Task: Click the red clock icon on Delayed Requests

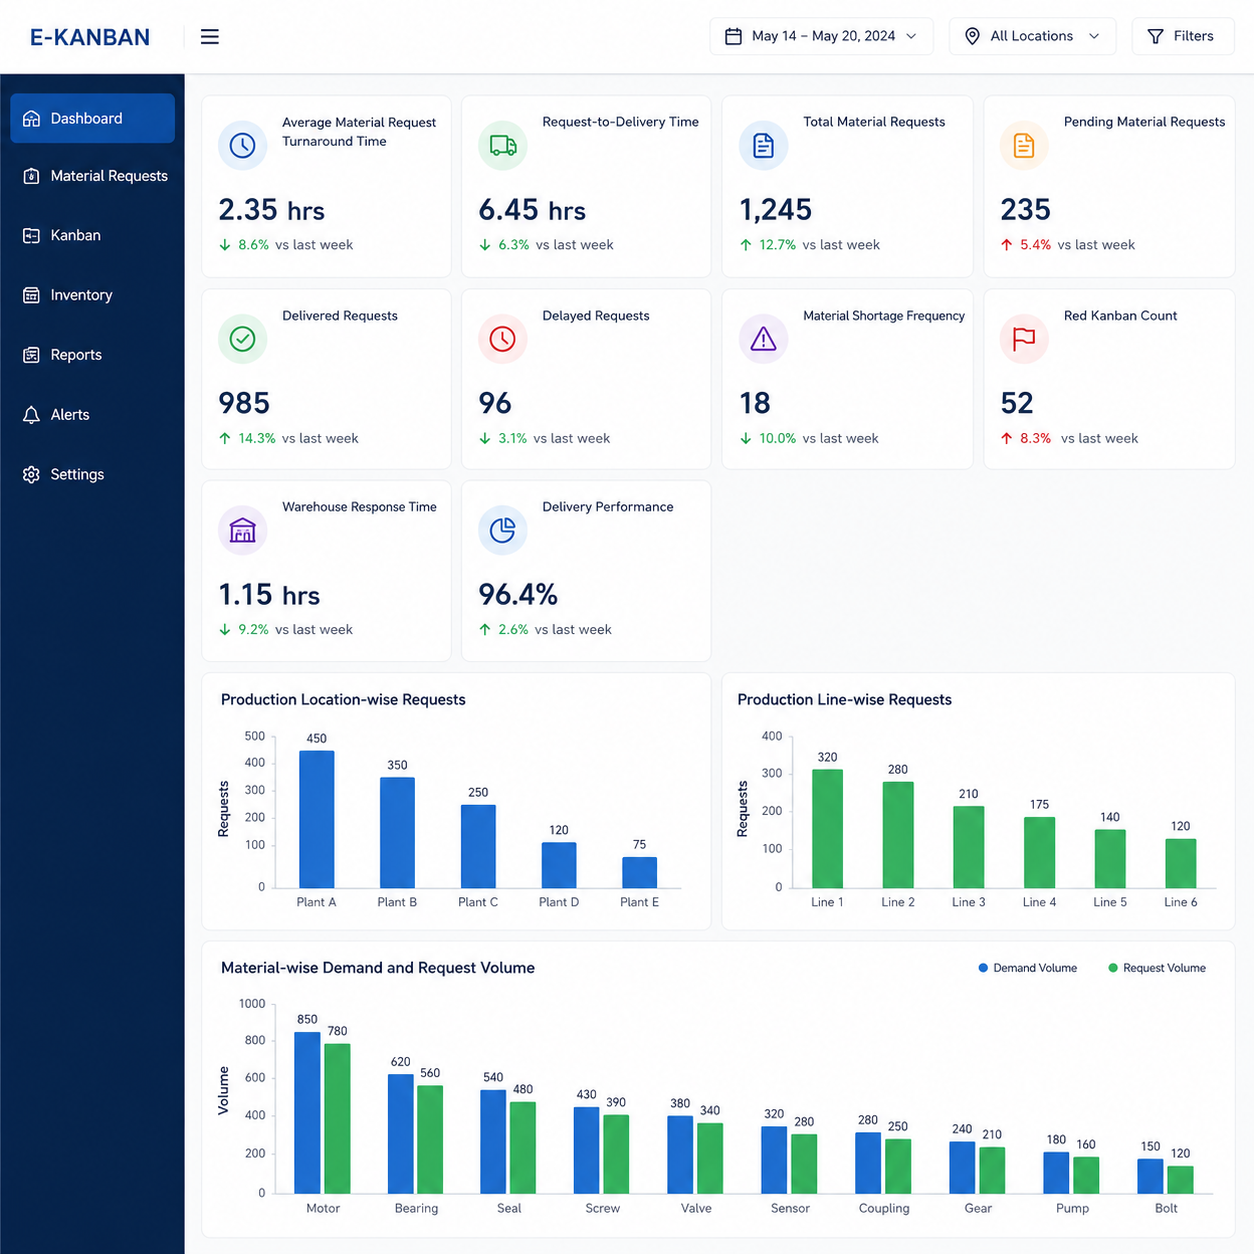Action: 503,339
